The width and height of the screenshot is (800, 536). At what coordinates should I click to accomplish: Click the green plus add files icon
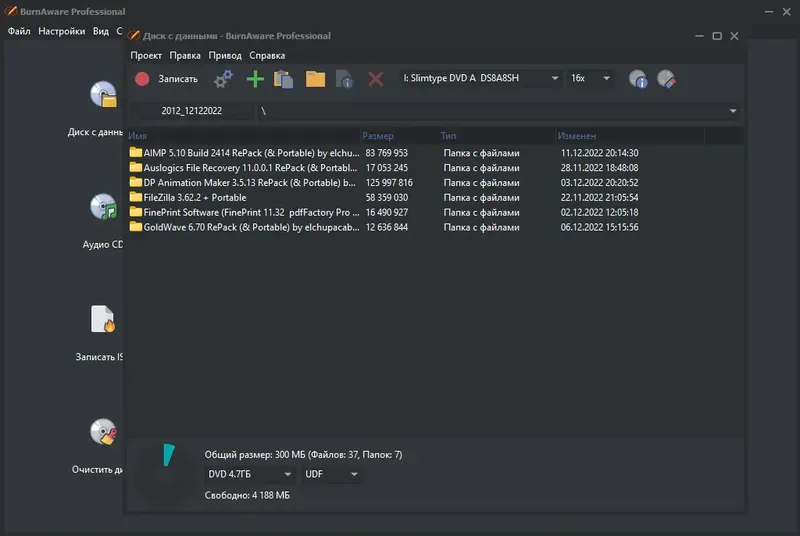click(x=255, y=79)
